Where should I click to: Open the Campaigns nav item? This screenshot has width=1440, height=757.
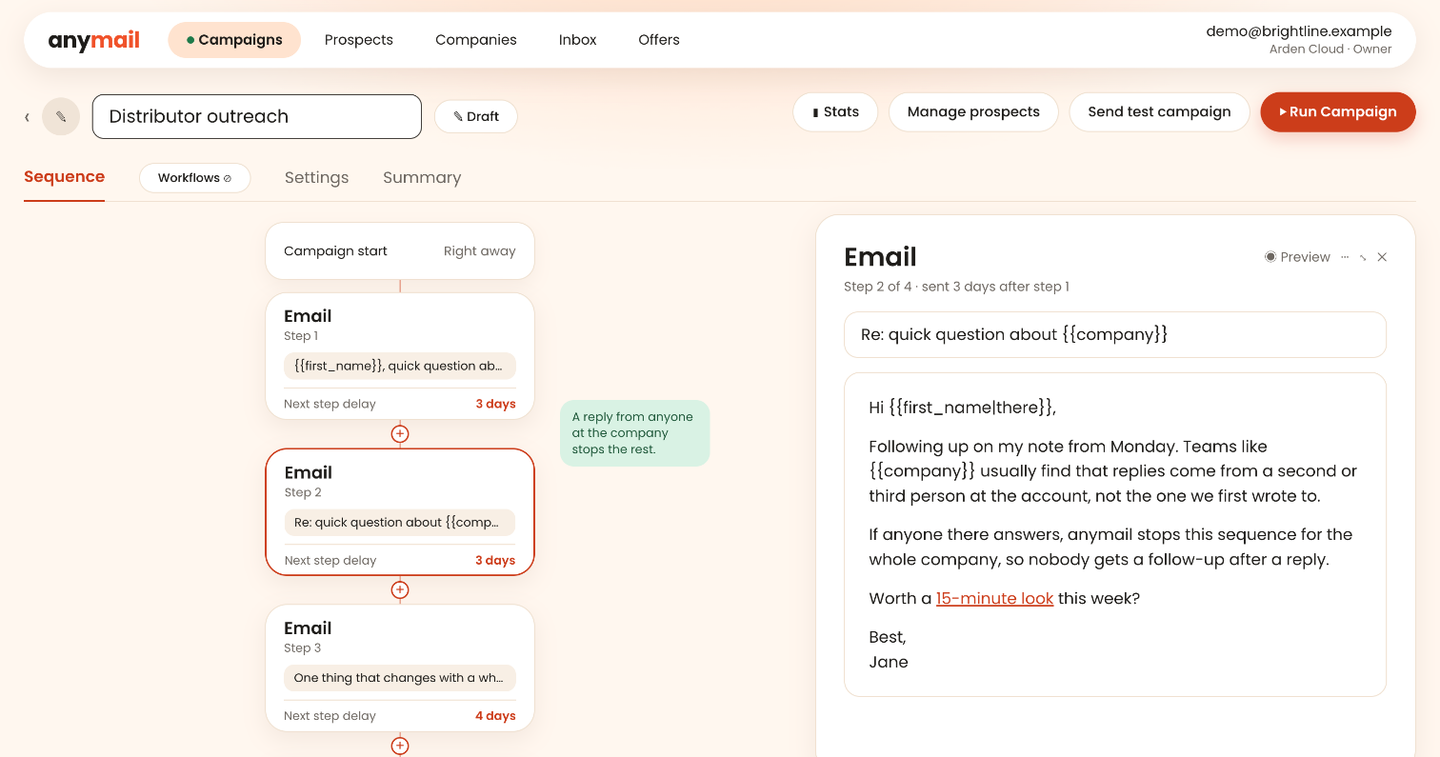pyautogui.click(x=234, y=40)
